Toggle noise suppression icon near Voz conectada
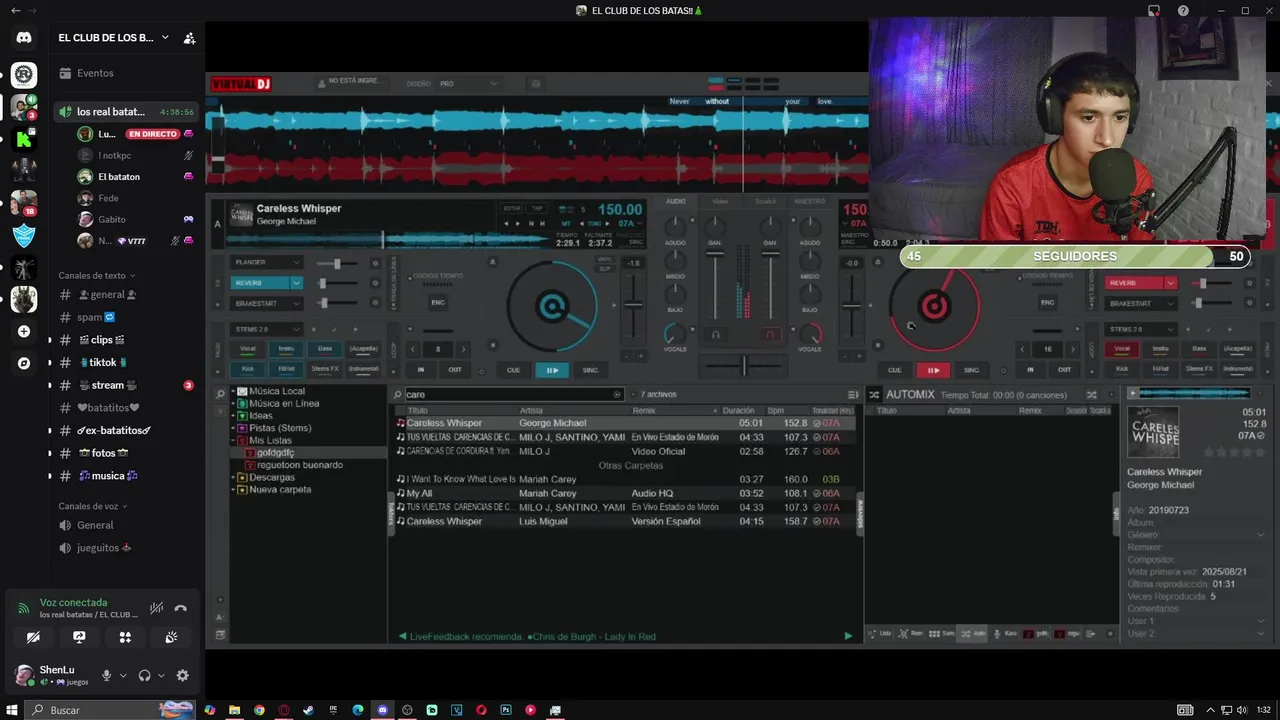 tap(156, 607)
